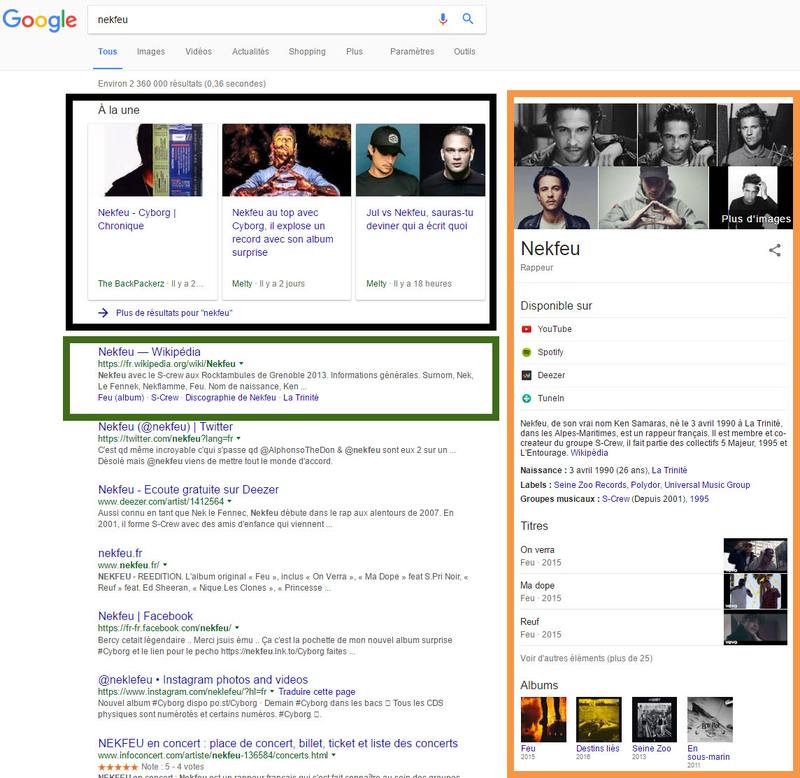Open article Nekfeu au top avec Cyborg
The height and width of the screenshot is (778, 800).
pyautogui.click(x=283, y=232)
